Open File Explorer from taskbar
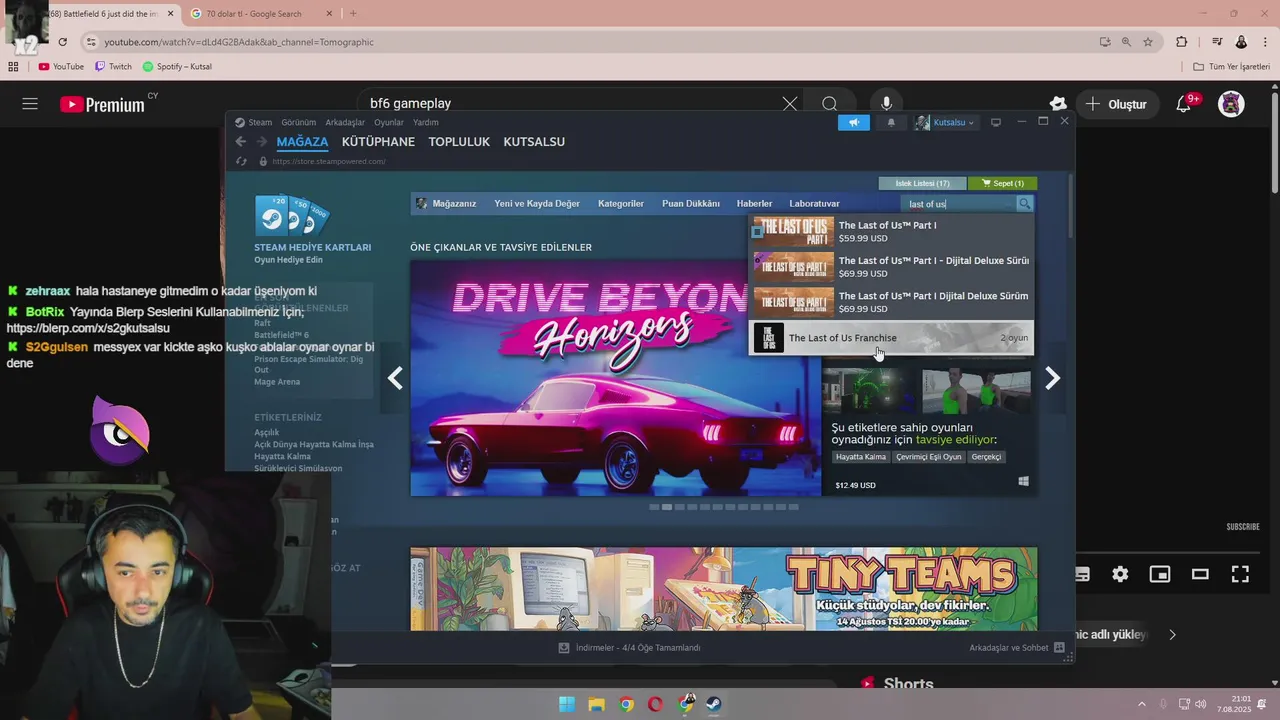1280x720 pixels. click(x=596, y=704)
